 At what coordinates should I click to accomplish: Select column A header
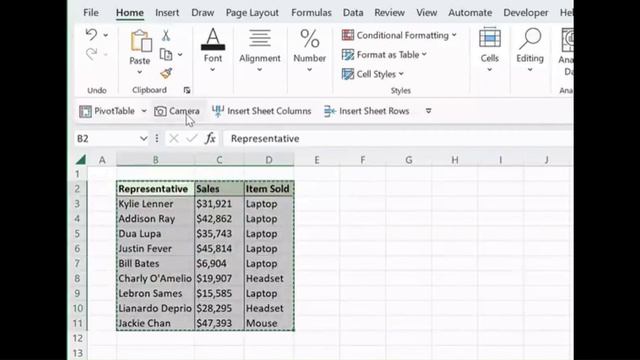102,160
